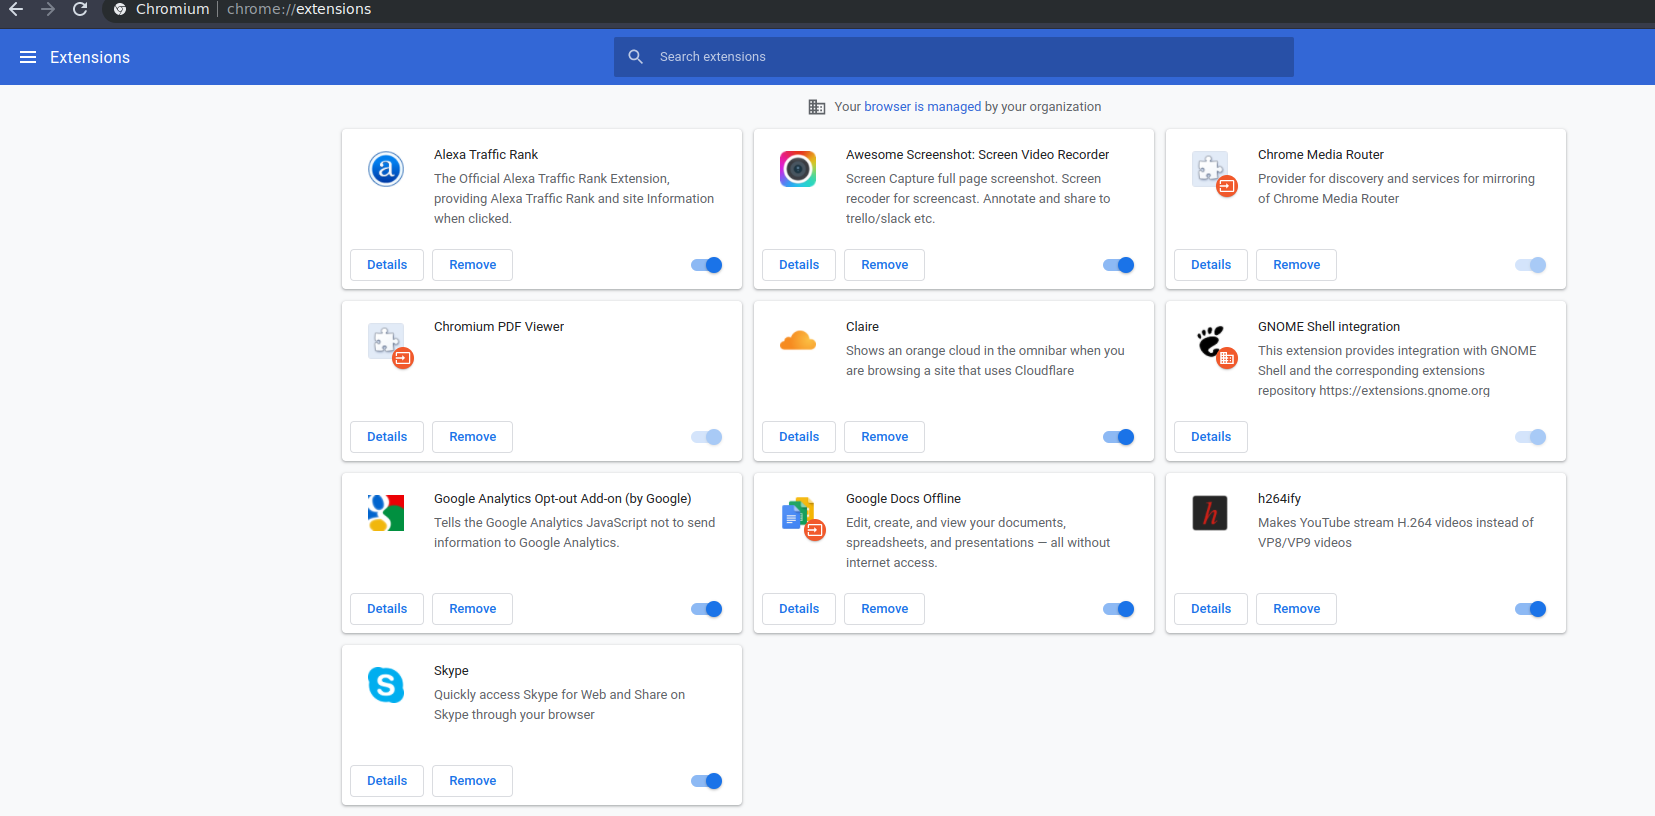
Task: Click the search magnifier icon
Action: click(636, 57)
